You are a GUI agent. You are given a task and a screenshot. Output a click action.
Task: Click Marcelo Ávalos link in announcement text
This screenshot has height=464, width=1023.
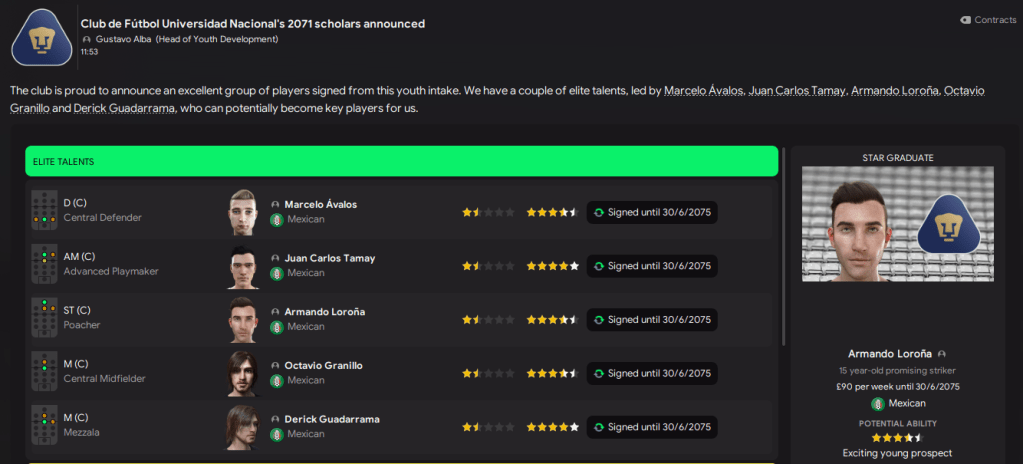pos(704,91)
